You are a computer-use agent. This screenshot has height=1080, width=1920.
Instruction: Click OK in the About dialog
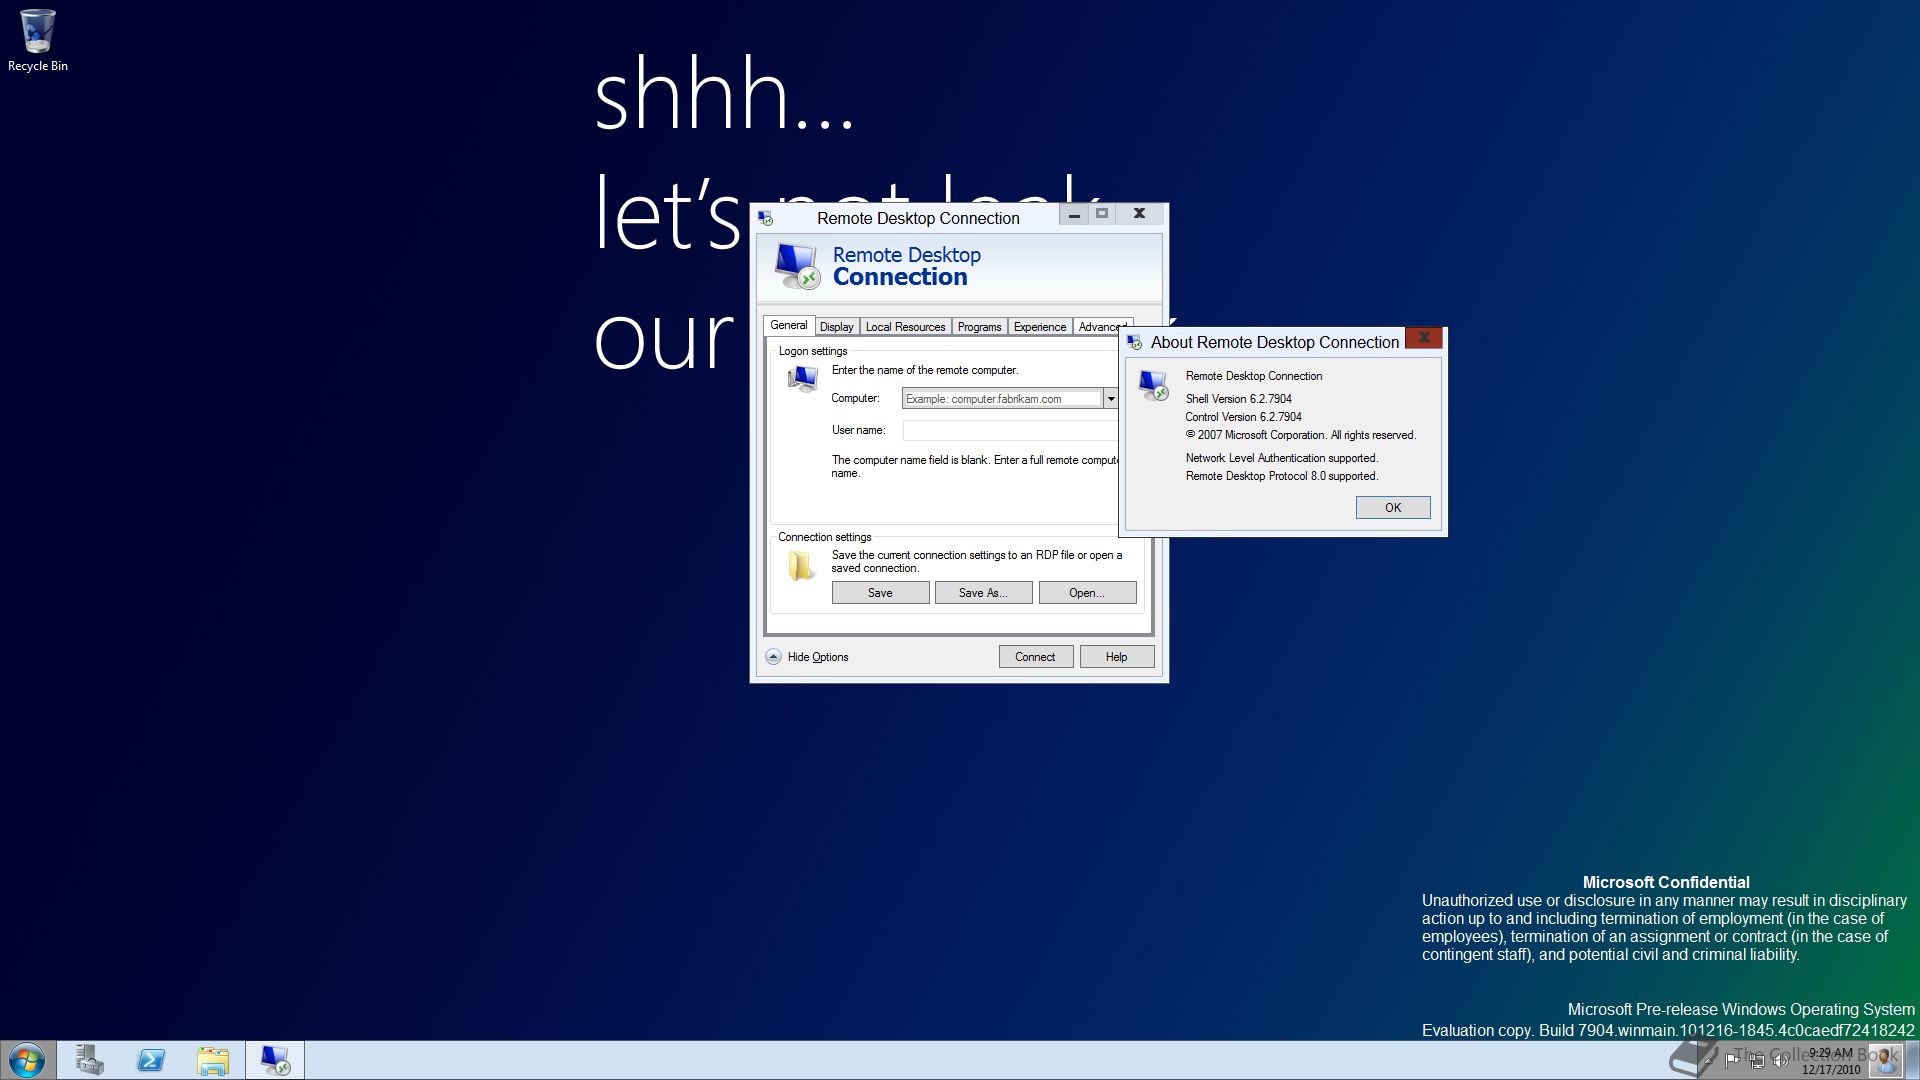coord(1393,508)
